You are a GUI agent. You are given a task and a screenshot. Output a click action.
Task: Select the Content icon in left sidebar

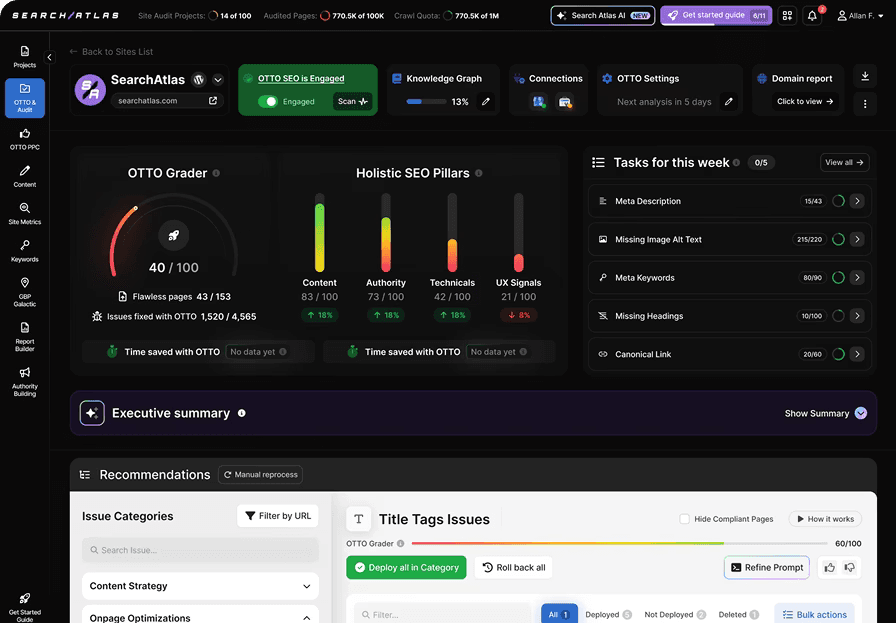[x=24, y=175]
